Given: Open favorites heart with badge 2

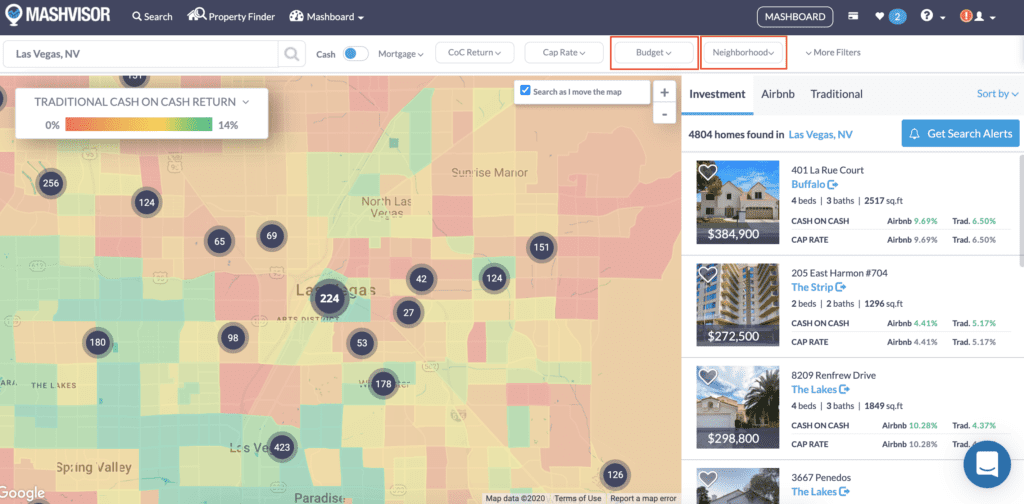Looking at the screenshot, I should point(891,16).
